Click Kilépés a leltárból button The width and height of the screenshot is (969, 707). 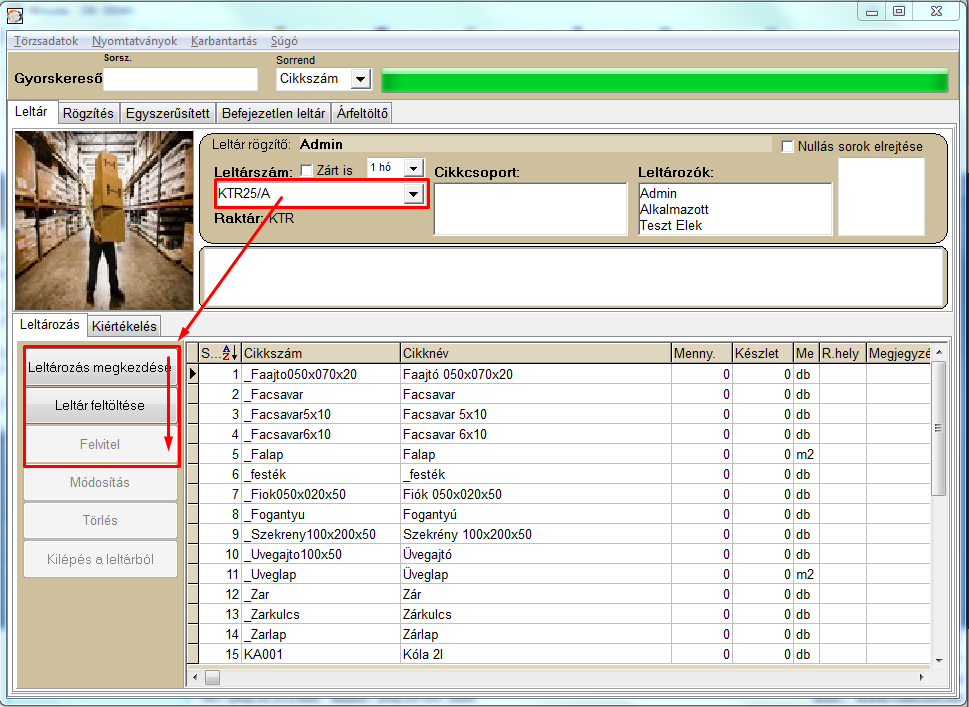coord(100,559)
